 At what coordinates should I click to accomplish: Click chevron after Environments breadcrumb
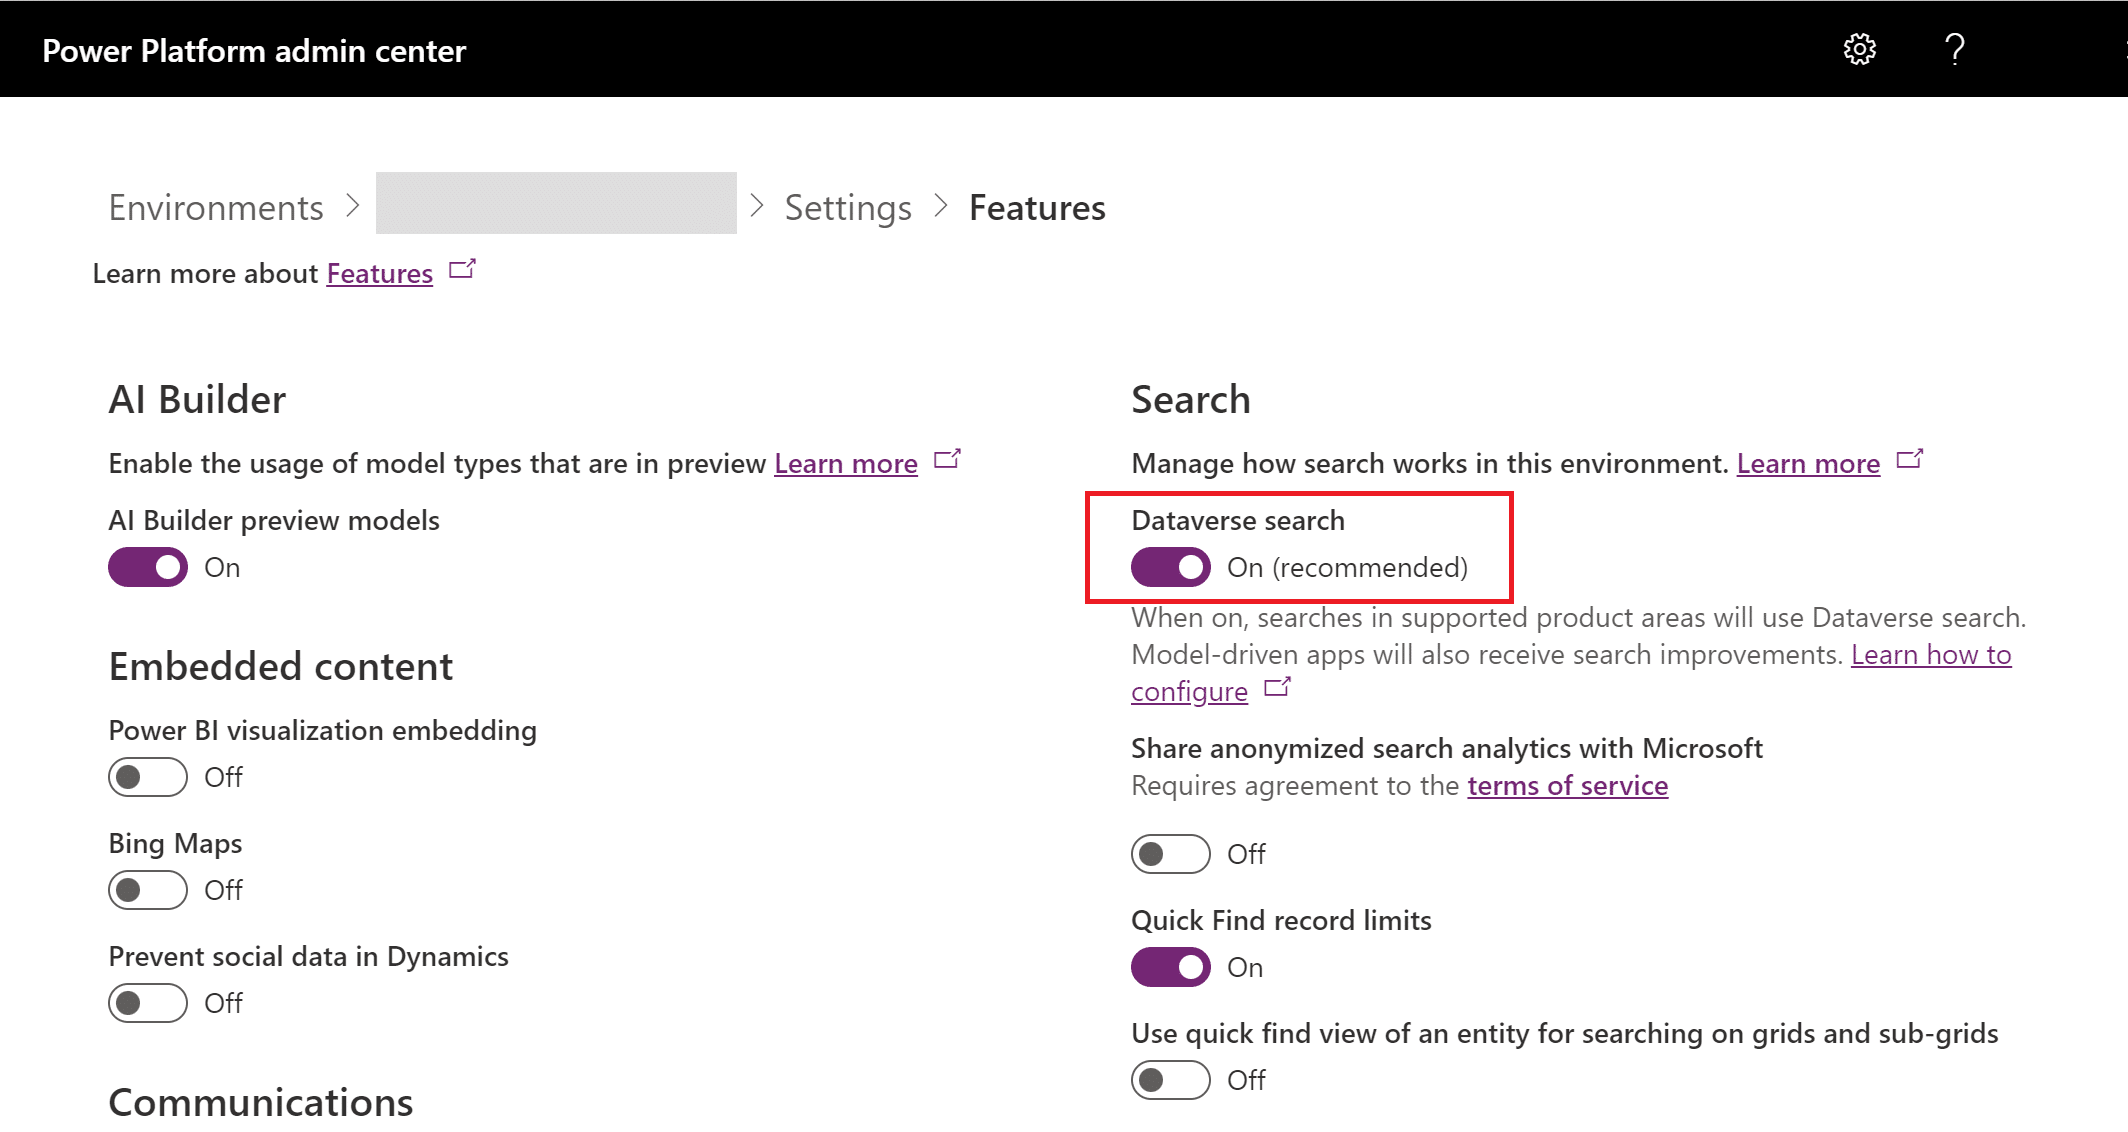(352, 206)
